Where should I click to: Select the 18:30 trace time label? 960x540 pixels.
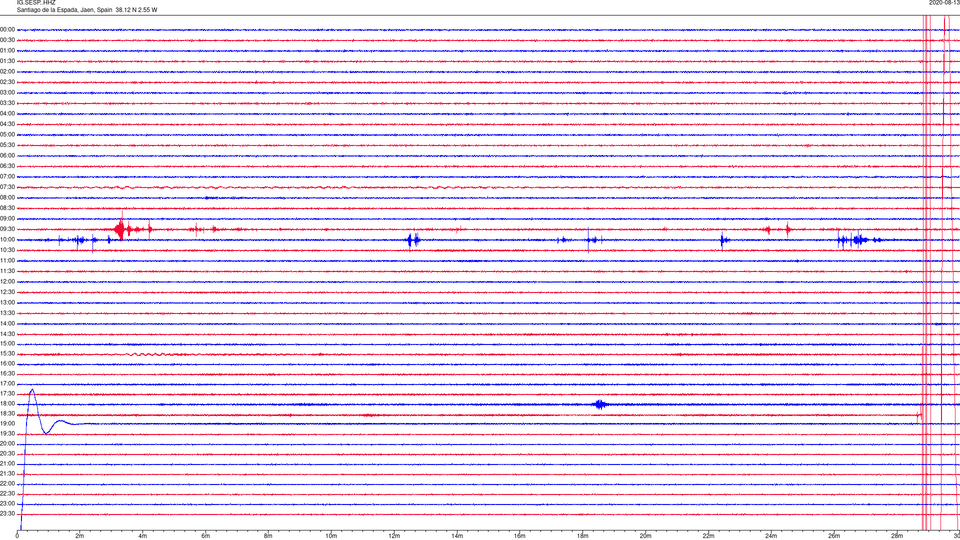pyautogui.click(x=7, y=414)
